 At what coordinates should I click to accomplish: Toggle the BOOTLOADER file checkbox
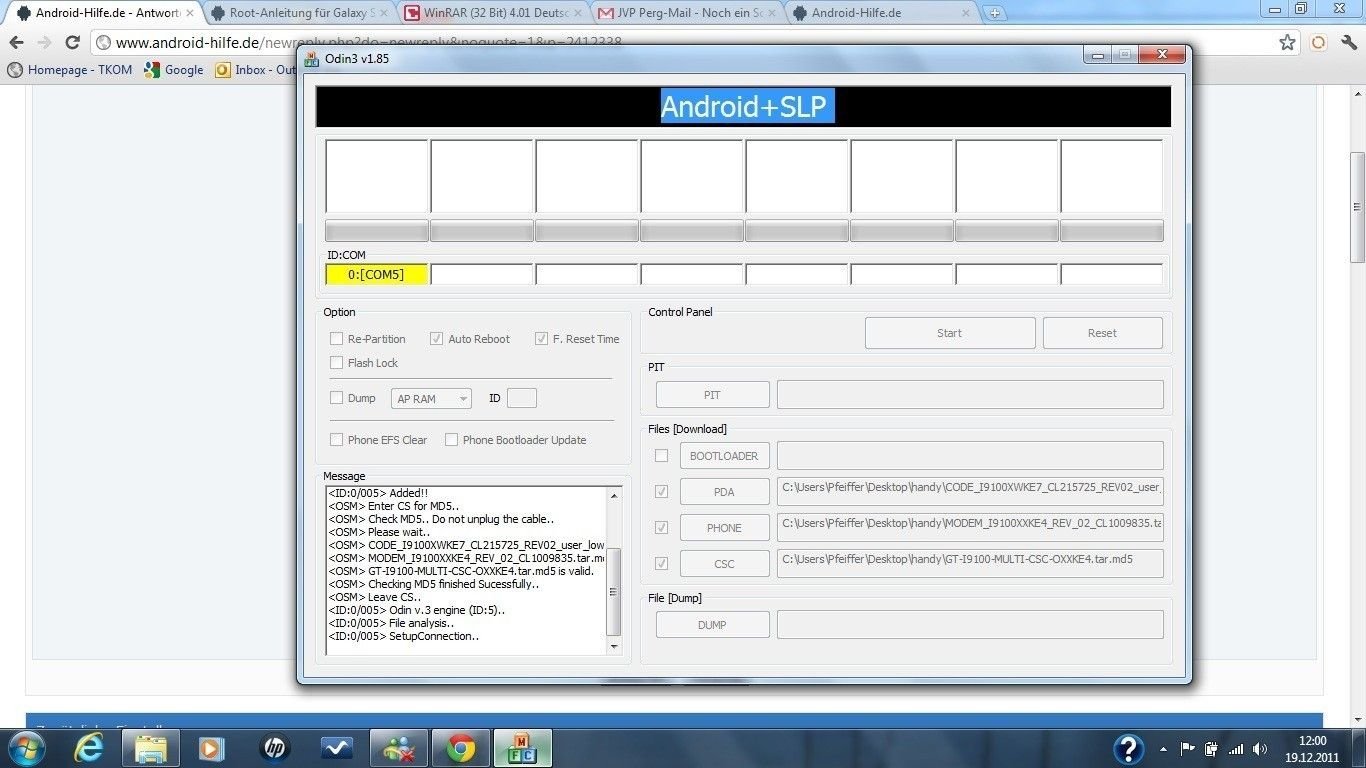pyautogui.click(x=661, y=456)
